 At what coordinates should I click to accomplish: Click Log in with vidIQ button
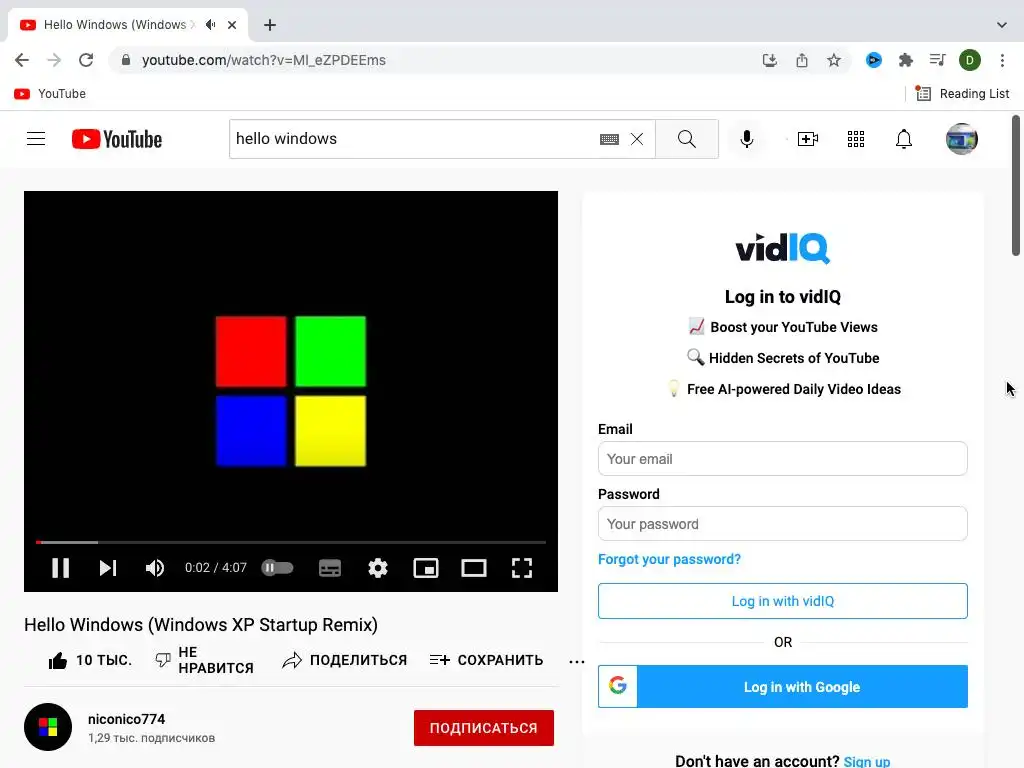782,601
